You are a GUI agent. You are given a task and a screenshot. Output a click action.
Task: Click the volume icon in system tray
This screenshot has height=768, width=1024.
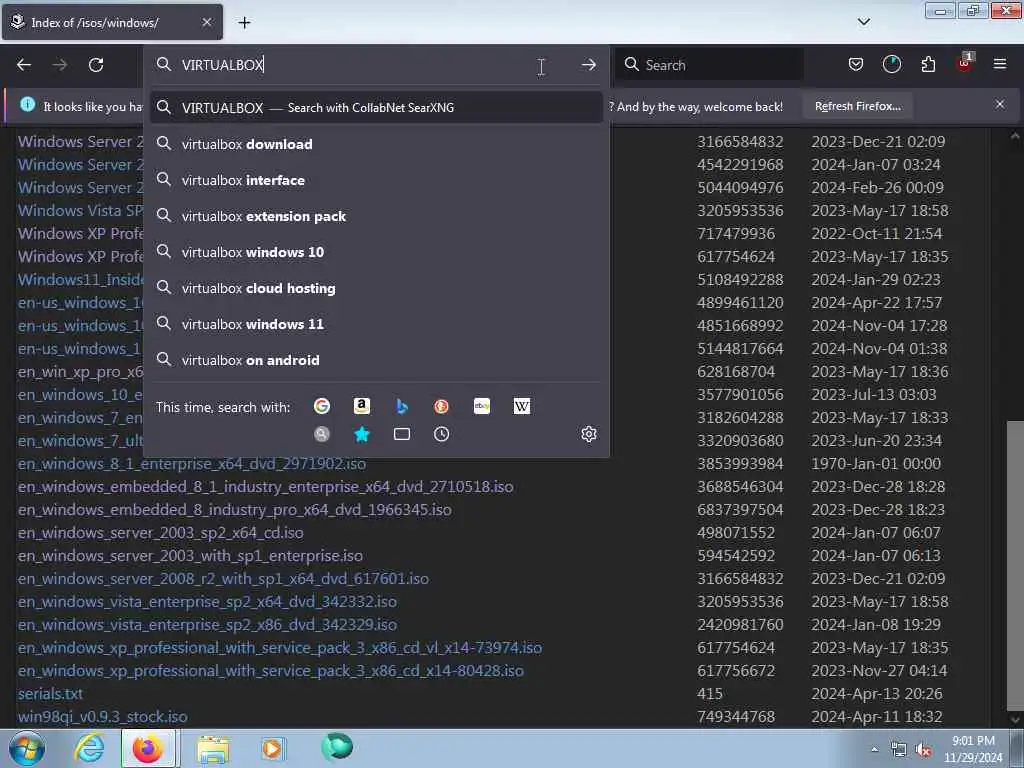[923, 750]
